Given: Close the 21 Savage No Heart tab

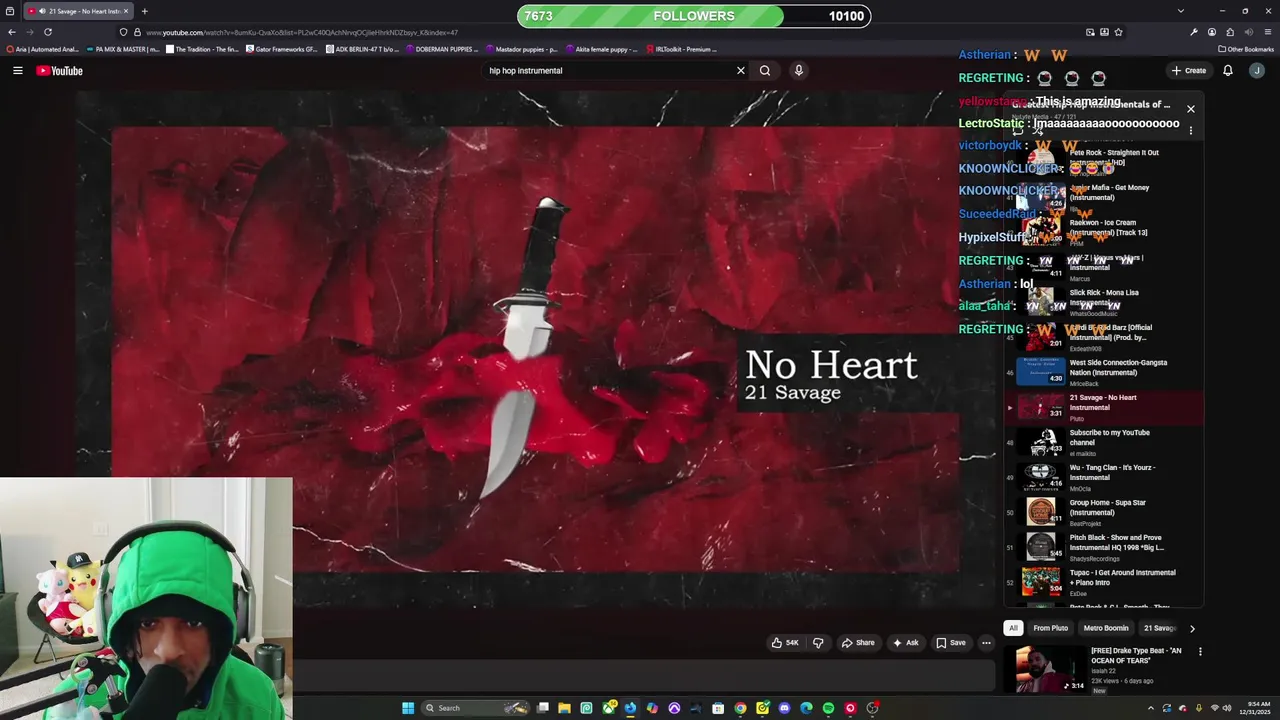Looking at the screenshot, I should 126,11.
